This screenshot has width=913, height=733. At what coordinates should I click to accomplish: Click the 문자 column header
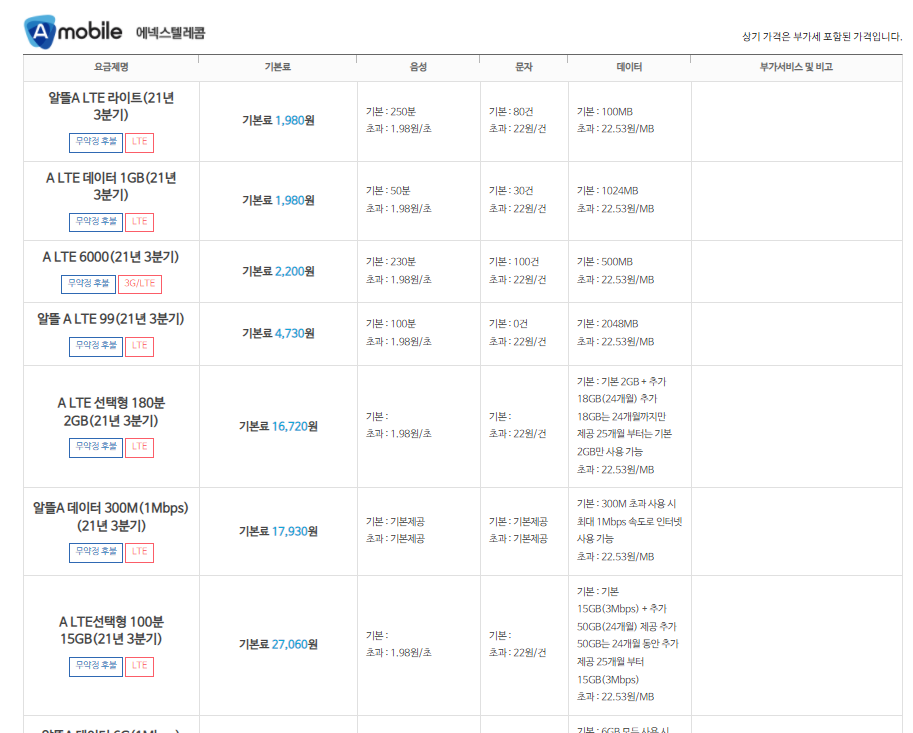[523, 67]
